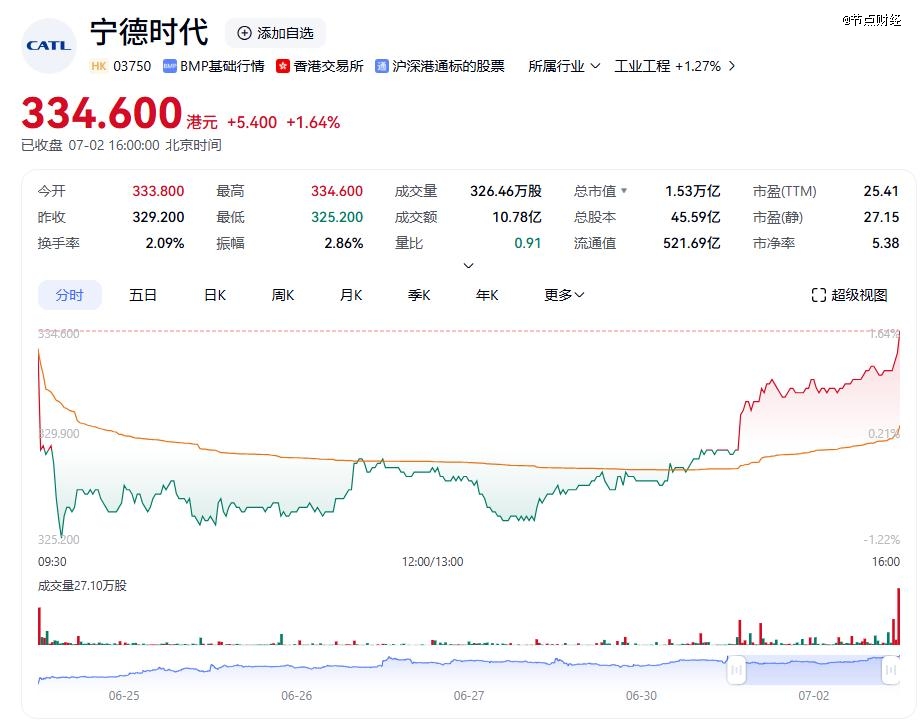Click the arrow next to 工业工程 +1.27%
This screenshot has width=920, height=725.
(731, 66)
